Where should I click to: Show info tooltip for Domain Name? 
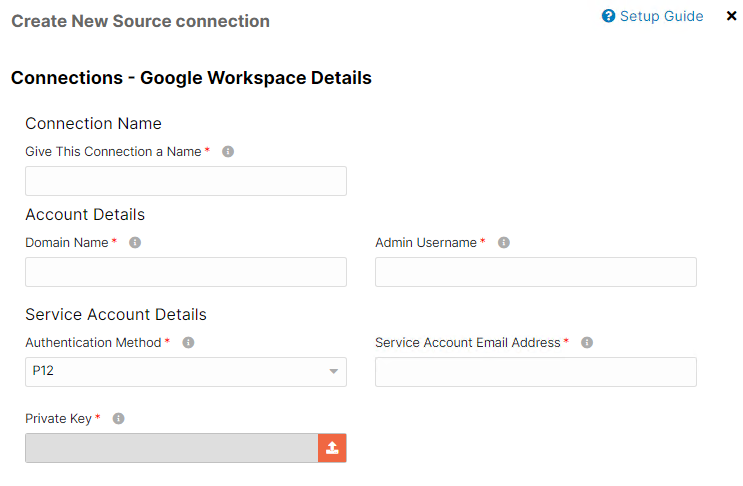[x=135, y=243]
